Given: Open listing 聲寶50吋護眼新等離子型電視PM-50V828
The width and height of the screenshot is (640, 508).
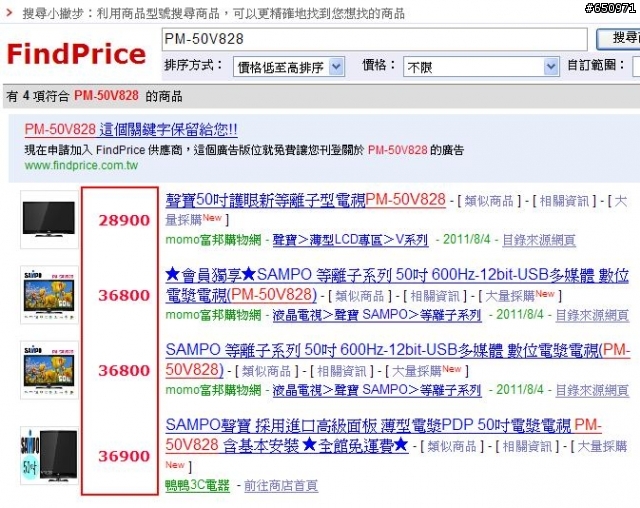Looking at the screenshot, I should tap(305, 200).
